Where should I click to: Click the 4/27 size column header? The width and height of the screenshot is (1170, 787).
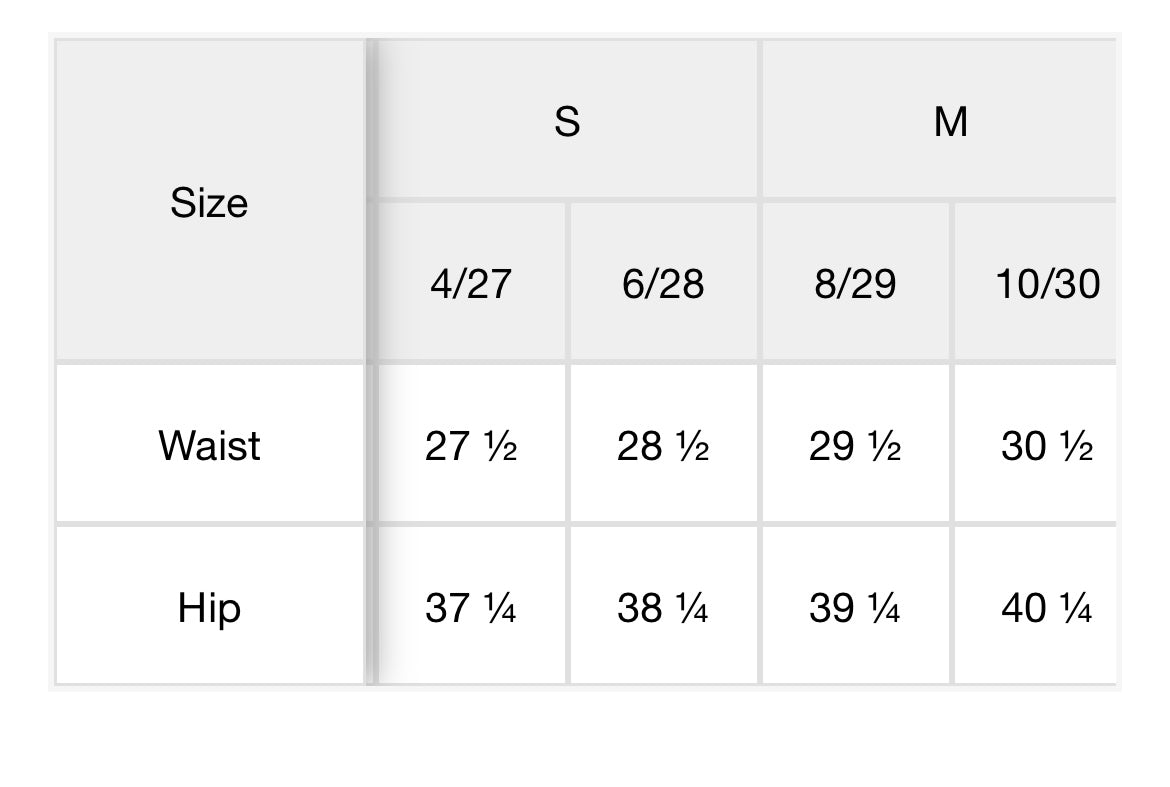point(470,284)
